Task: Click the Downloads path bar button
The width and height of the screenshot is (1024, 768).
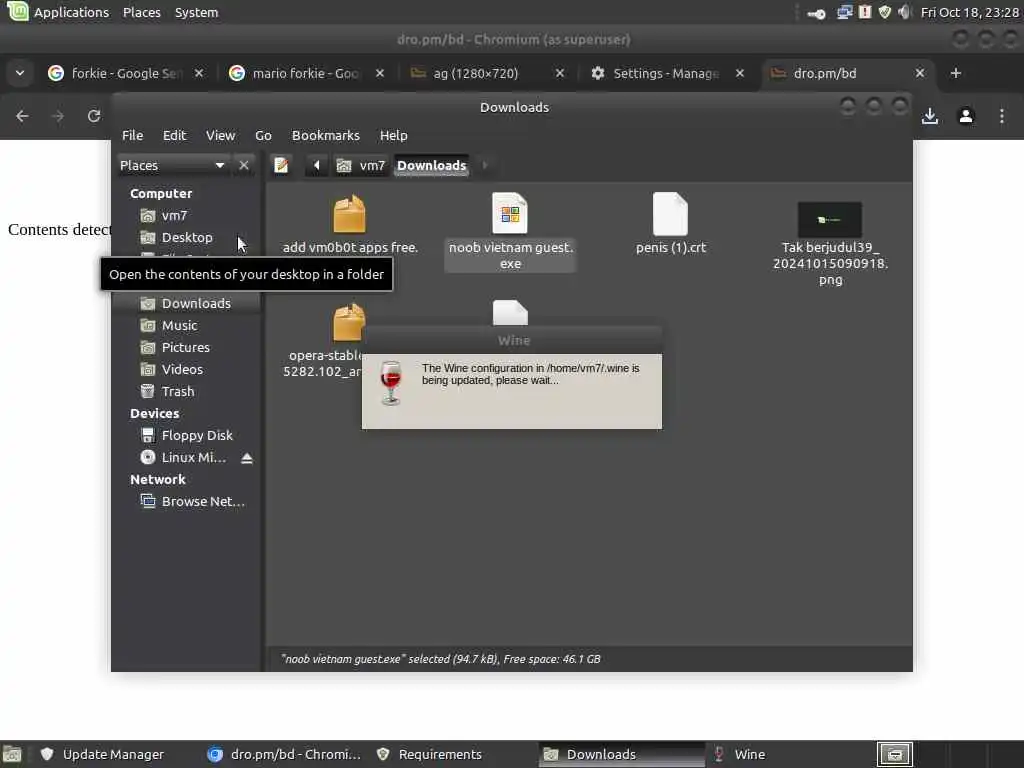Action: click(x=432, y=165)
